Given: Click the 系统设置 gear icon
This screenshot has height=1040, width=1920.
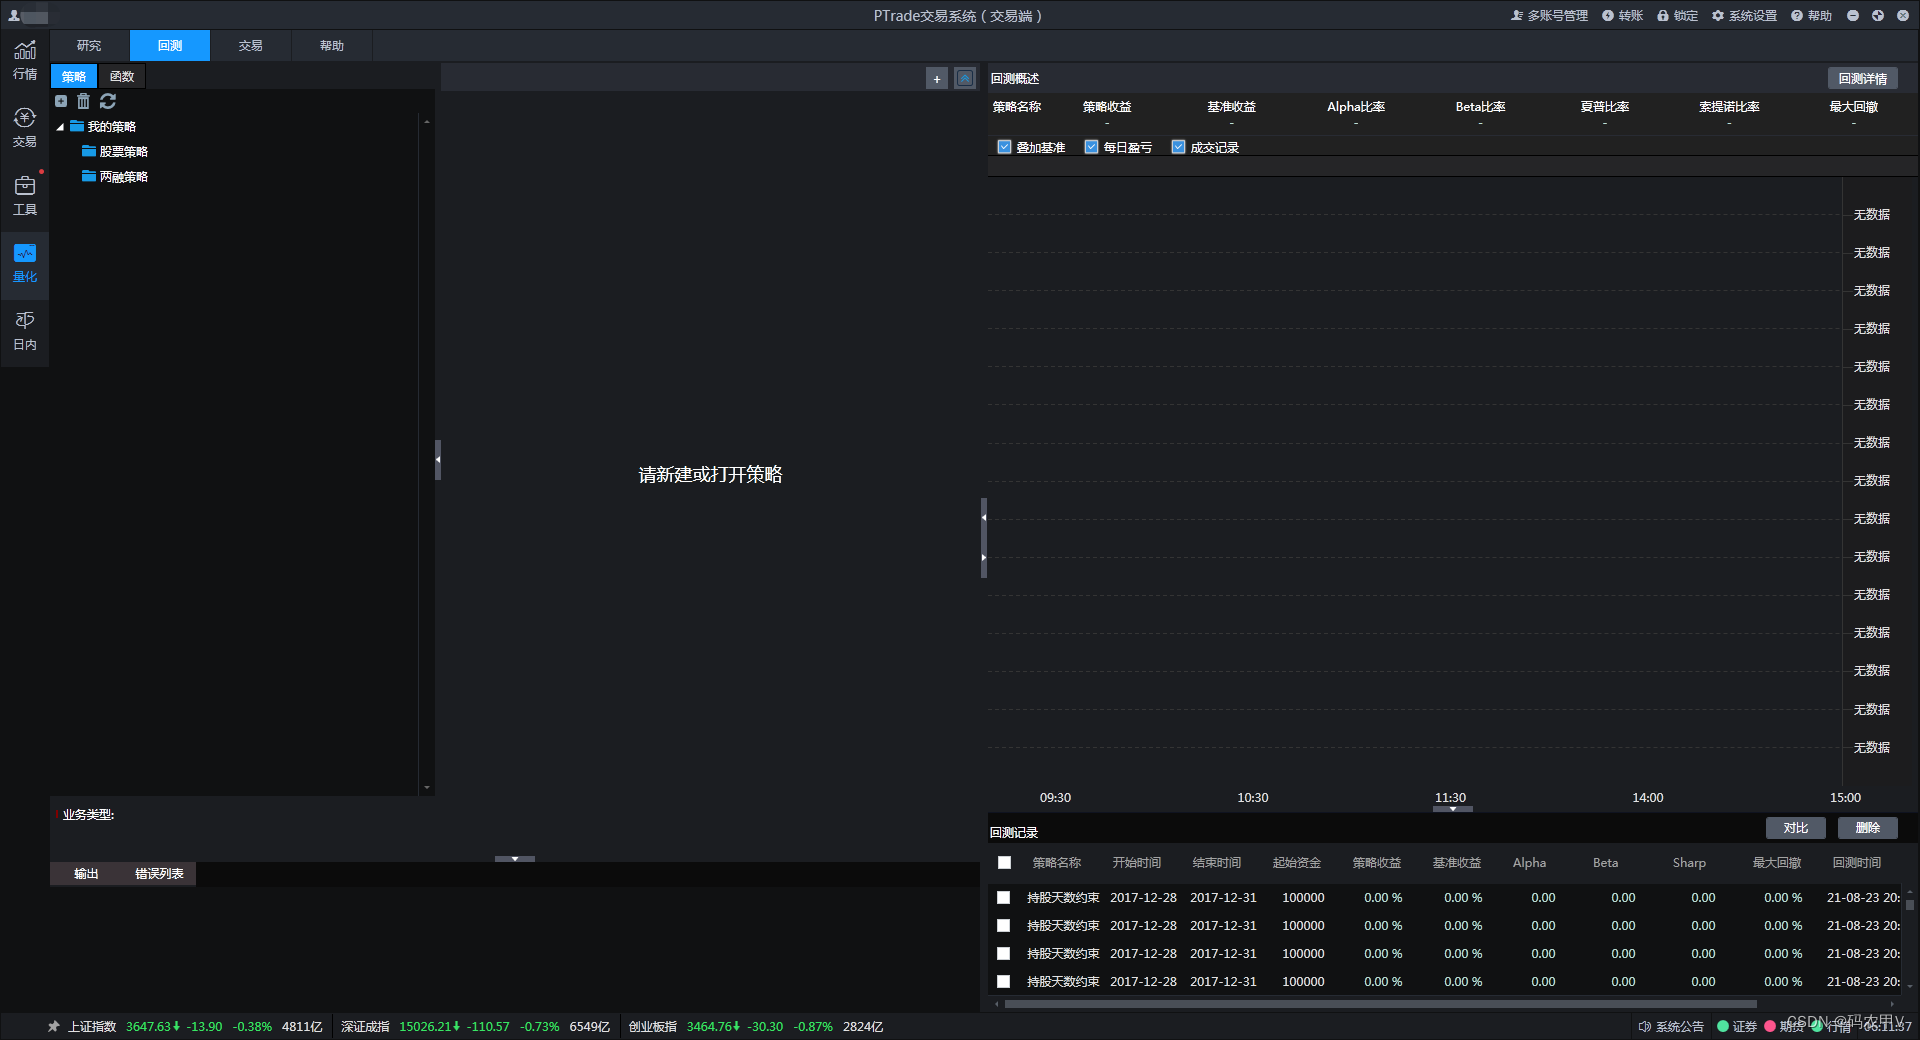Looking at the screenshot, I should pos(1718,16).
